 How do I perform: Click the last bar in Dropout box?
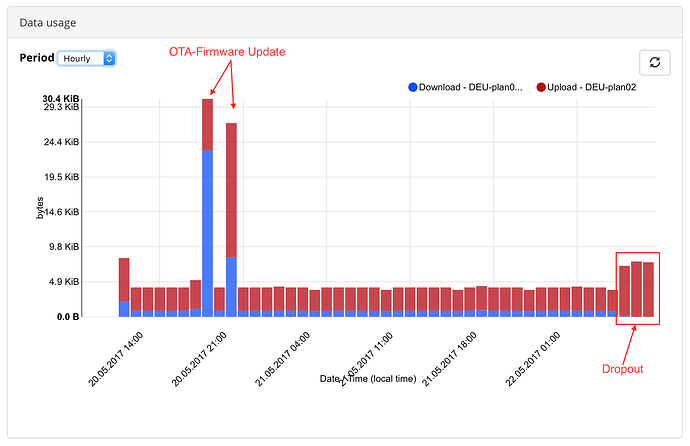[x=648, y=289]
